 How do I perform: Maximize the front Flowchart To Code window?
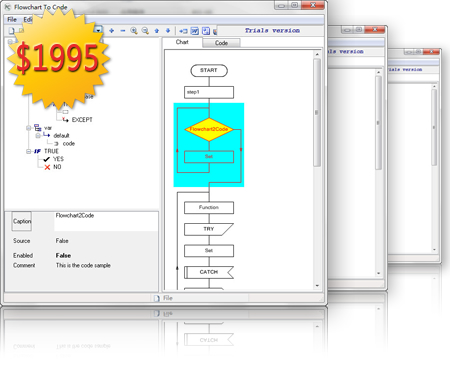click(x=295, y=5)
